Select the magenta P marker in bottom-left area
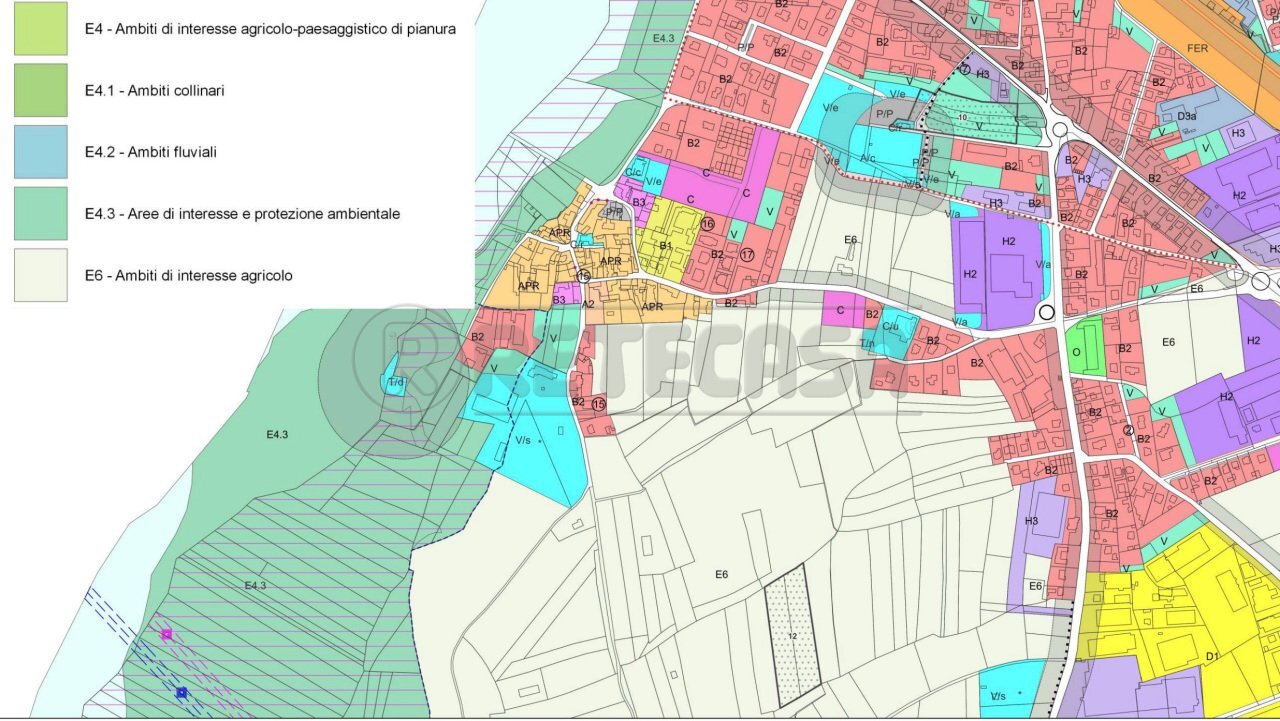The image size is (1280, 721). click(166, 633)
